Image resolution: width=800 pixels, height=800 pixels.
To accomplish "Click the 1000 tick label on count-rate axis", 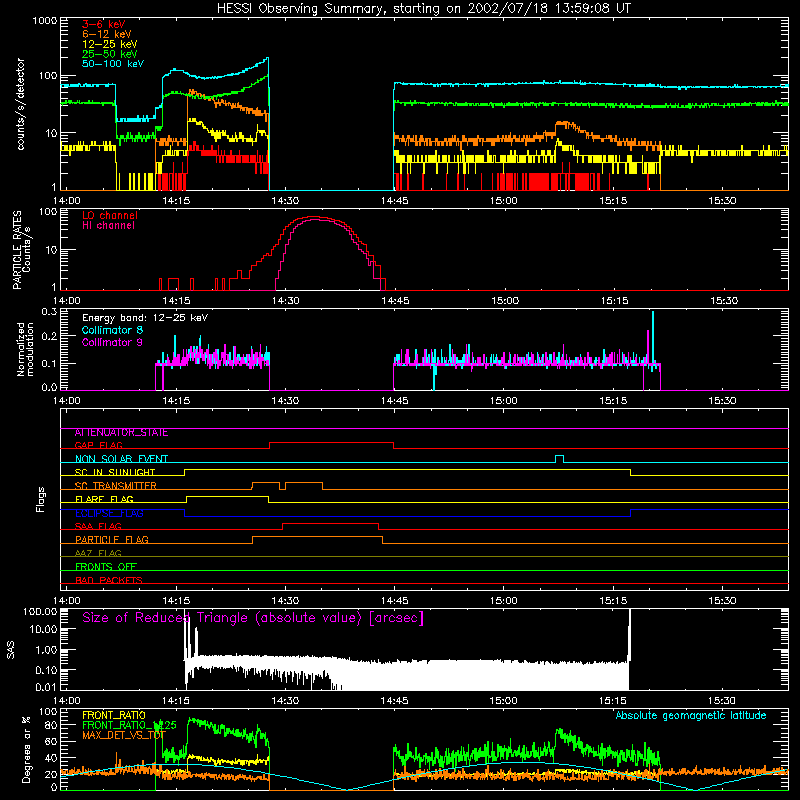I will [x=44, y=21].
